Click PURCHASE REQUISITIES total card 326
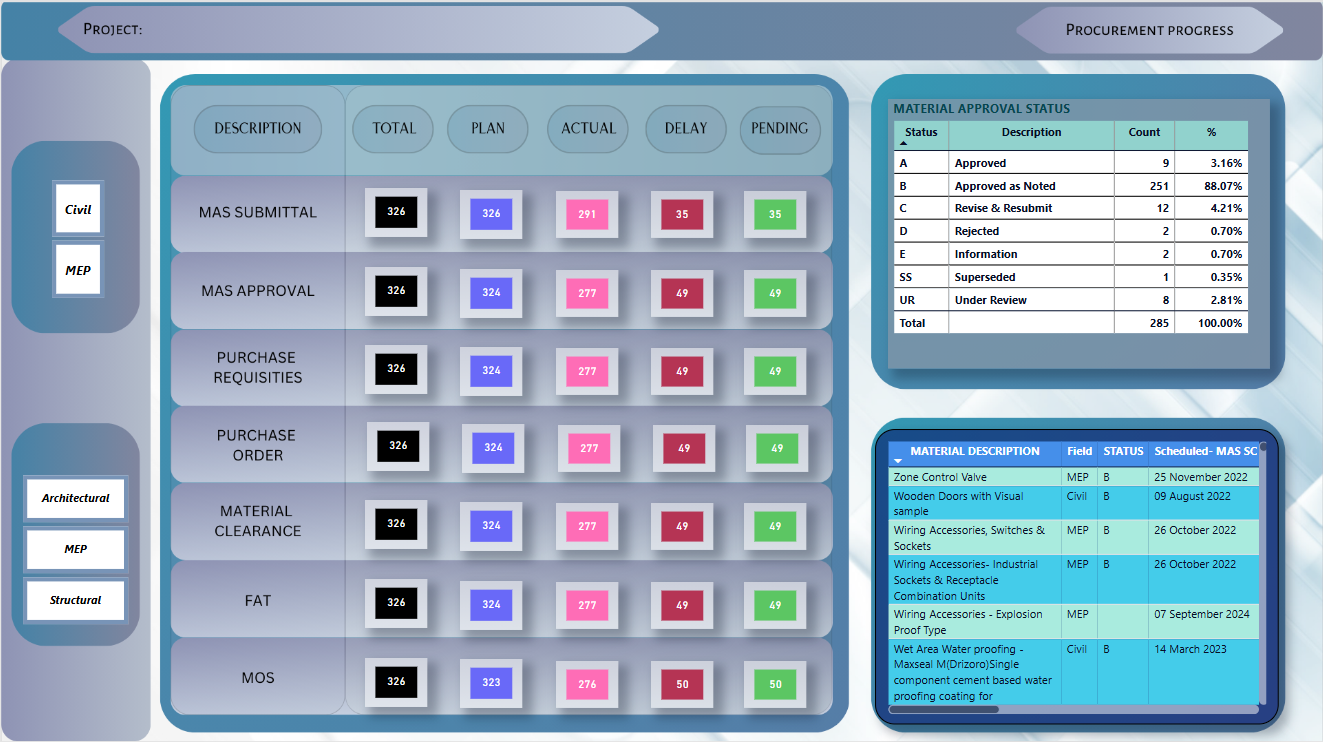 [396, 369]
